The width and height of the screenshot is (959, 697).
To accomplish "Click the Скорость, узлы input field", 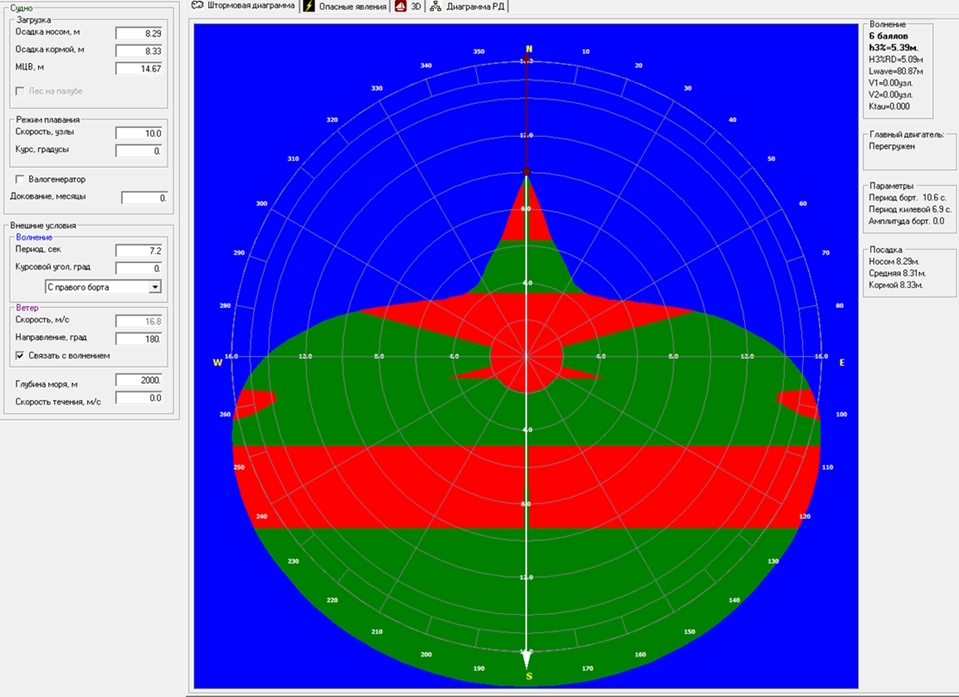I will 138,132.
